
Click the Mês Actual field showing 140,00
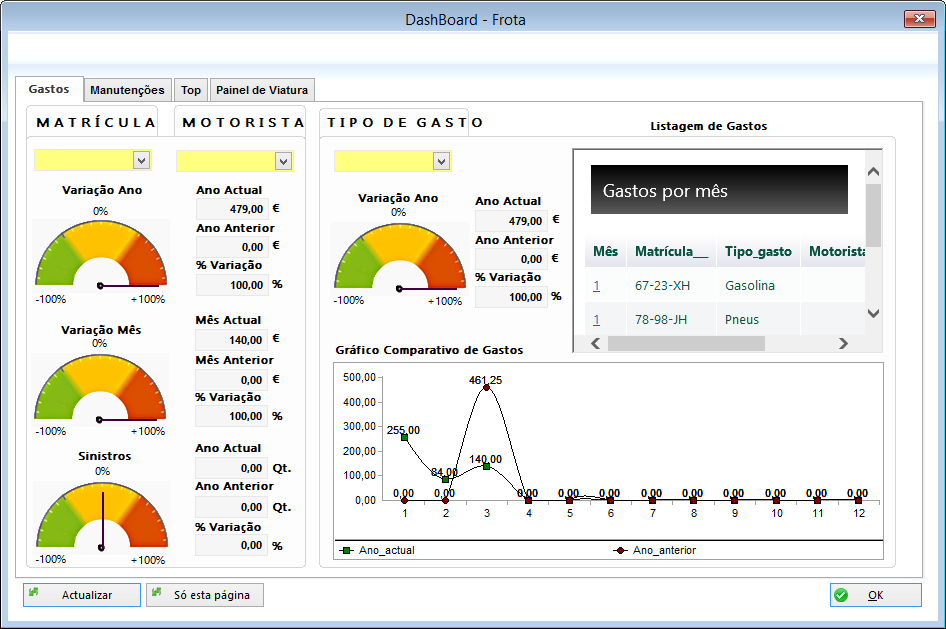click(231, 340)
